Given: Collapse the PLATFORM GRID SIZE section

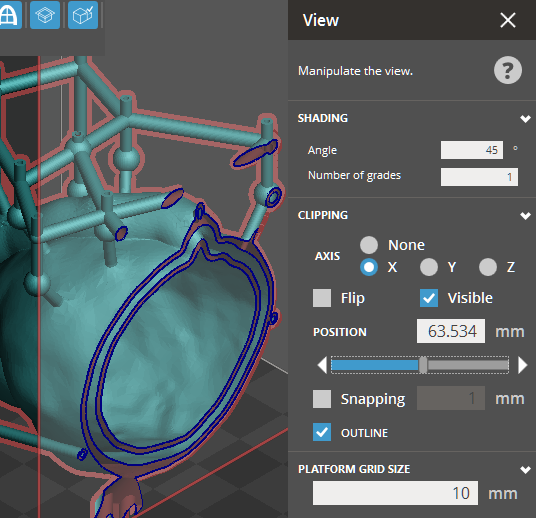Looking at the screenshot, I should [525, 469].
